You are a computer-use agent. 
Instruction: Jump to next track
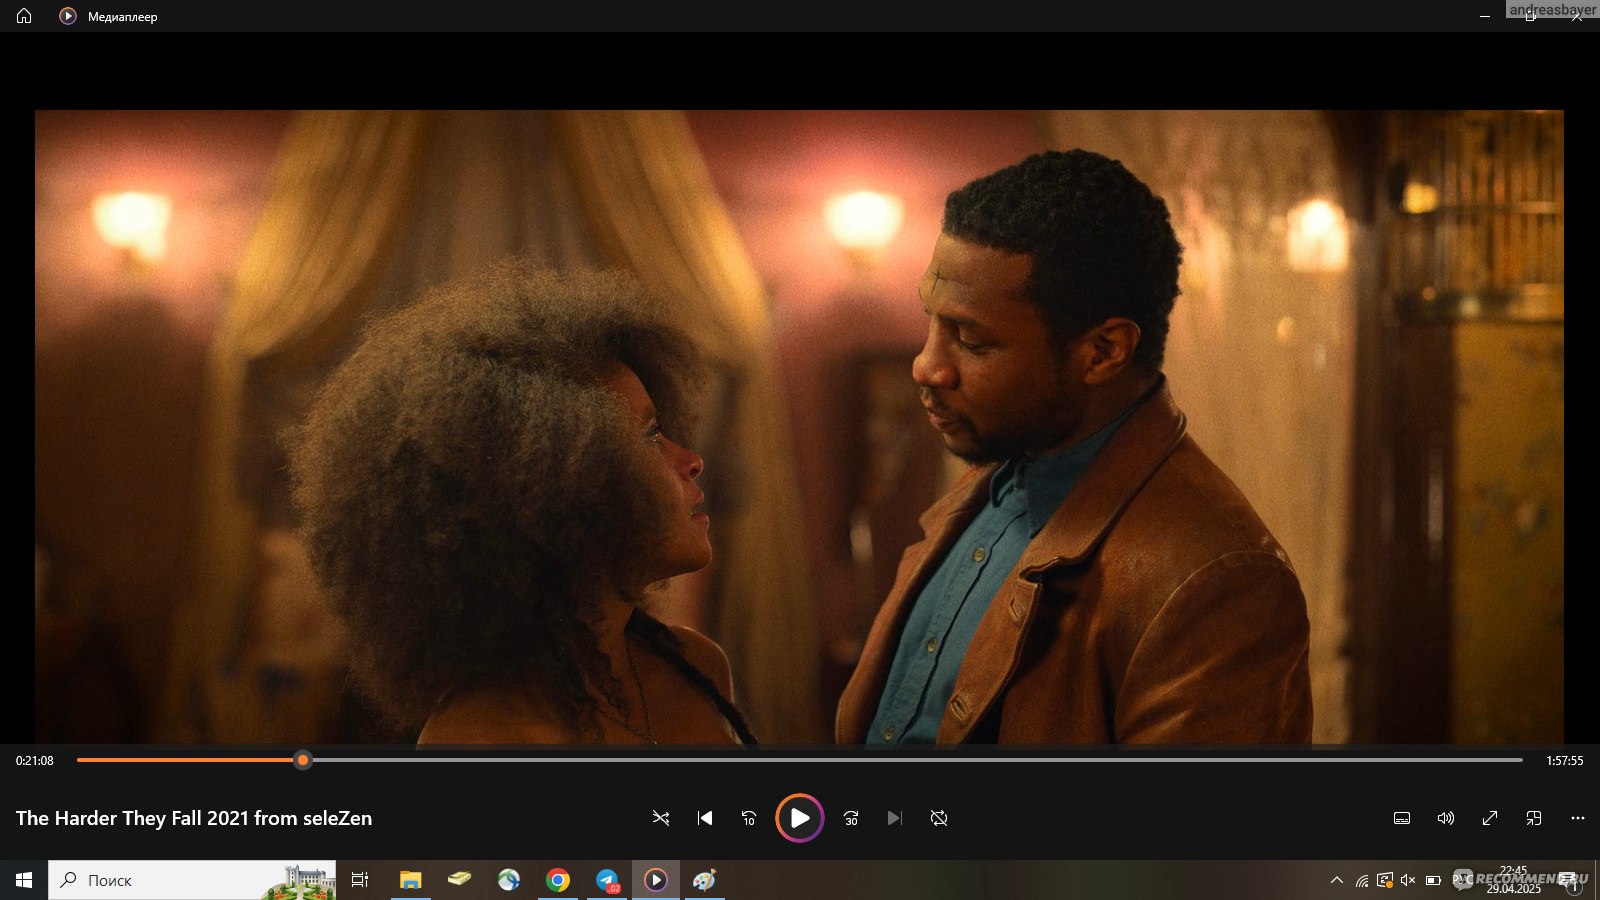pyautogui.click(x=895, y=818)
